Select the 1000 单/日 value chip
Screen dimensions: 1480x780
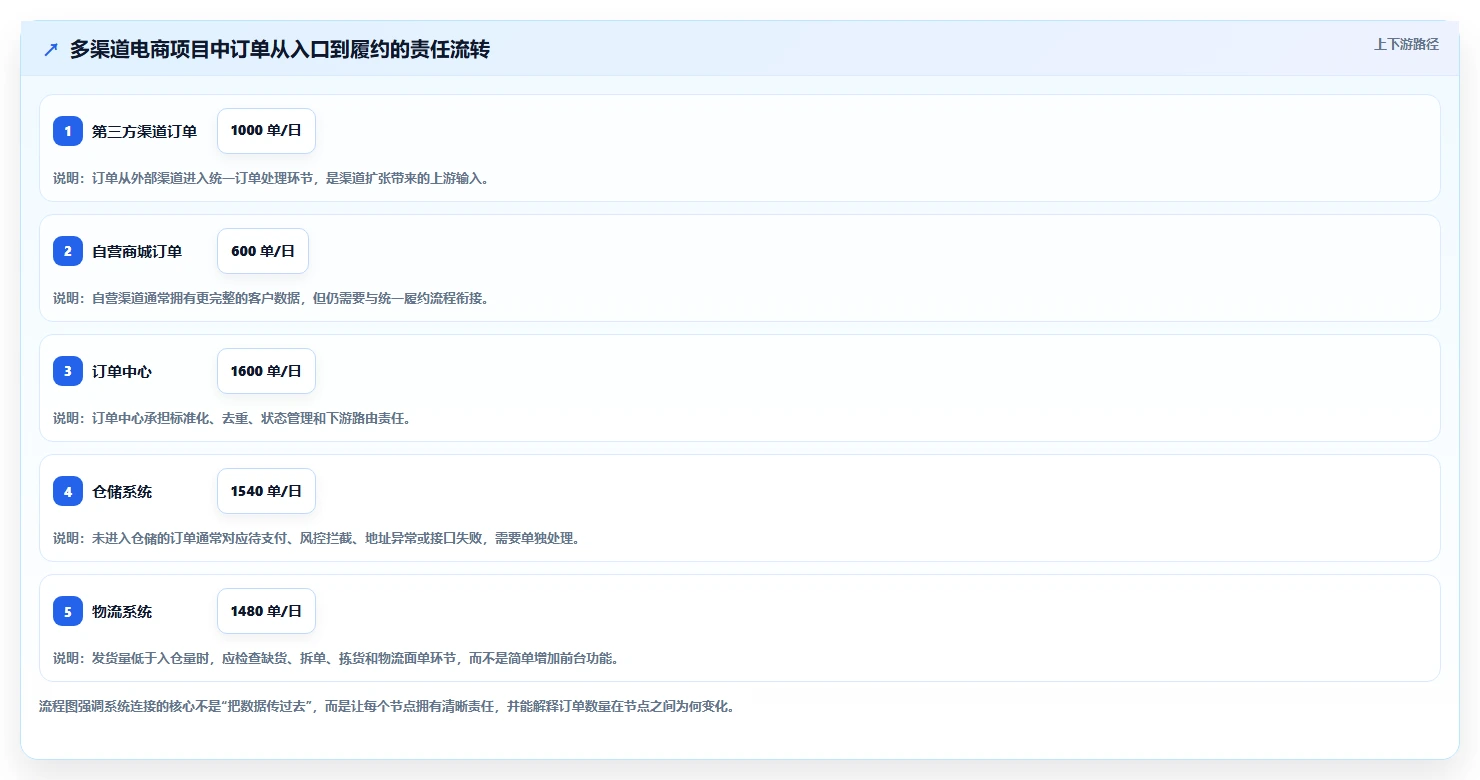pos(266,131)
